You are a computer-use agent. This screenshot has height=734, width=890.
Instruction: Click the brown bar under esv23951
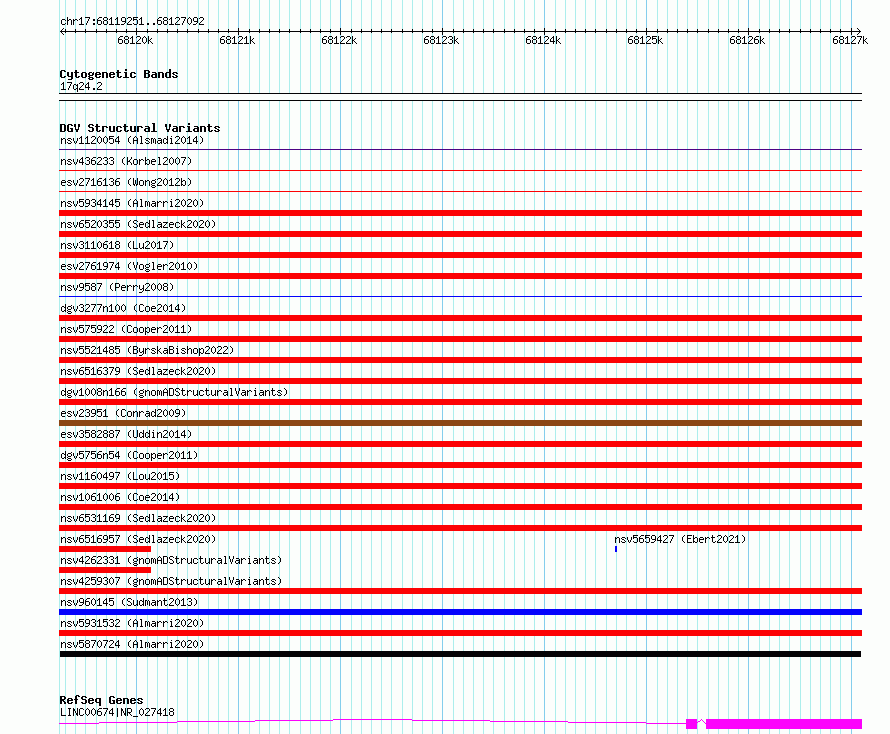460,423
